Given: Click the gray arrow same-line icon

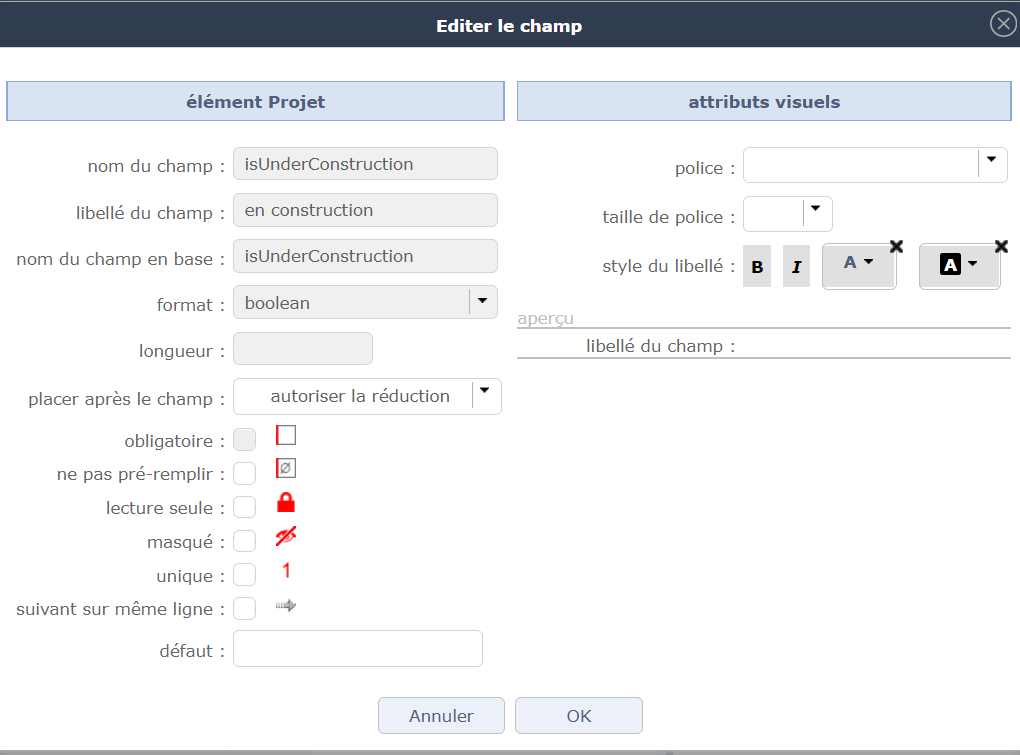Looking at the screenshot, I should (x=286, y=606).
